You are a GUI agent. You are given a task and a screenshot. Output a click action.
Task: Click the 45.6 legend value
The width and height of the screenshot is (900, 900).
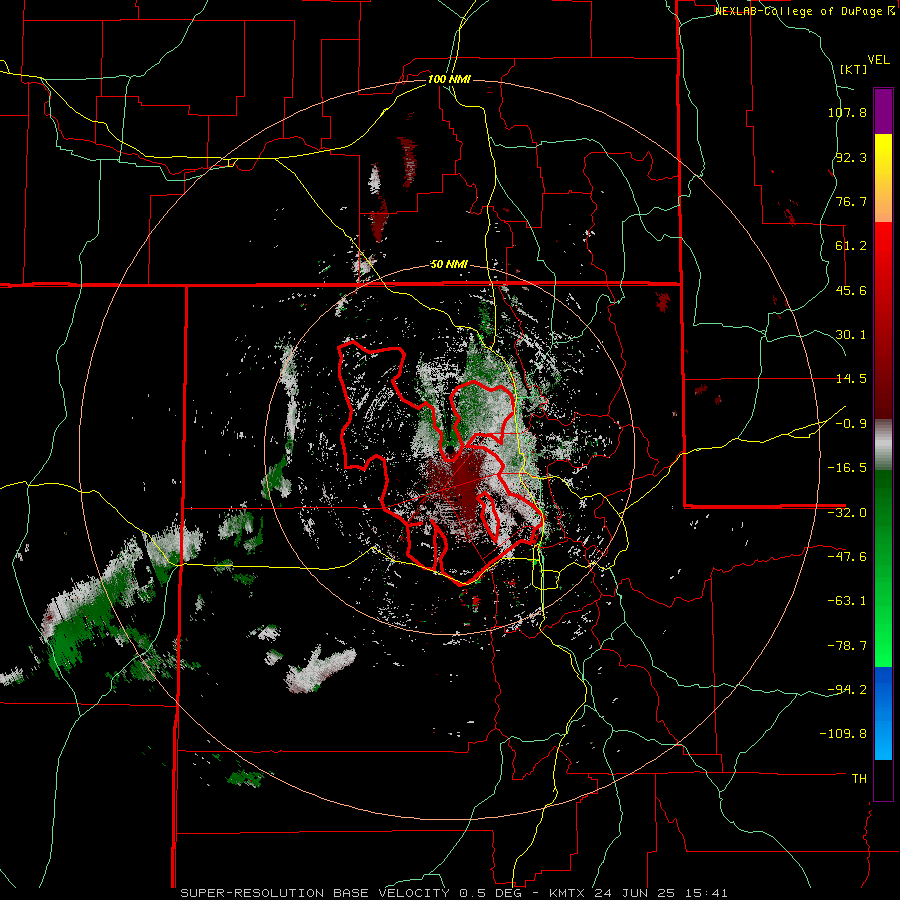pos(851,290)
